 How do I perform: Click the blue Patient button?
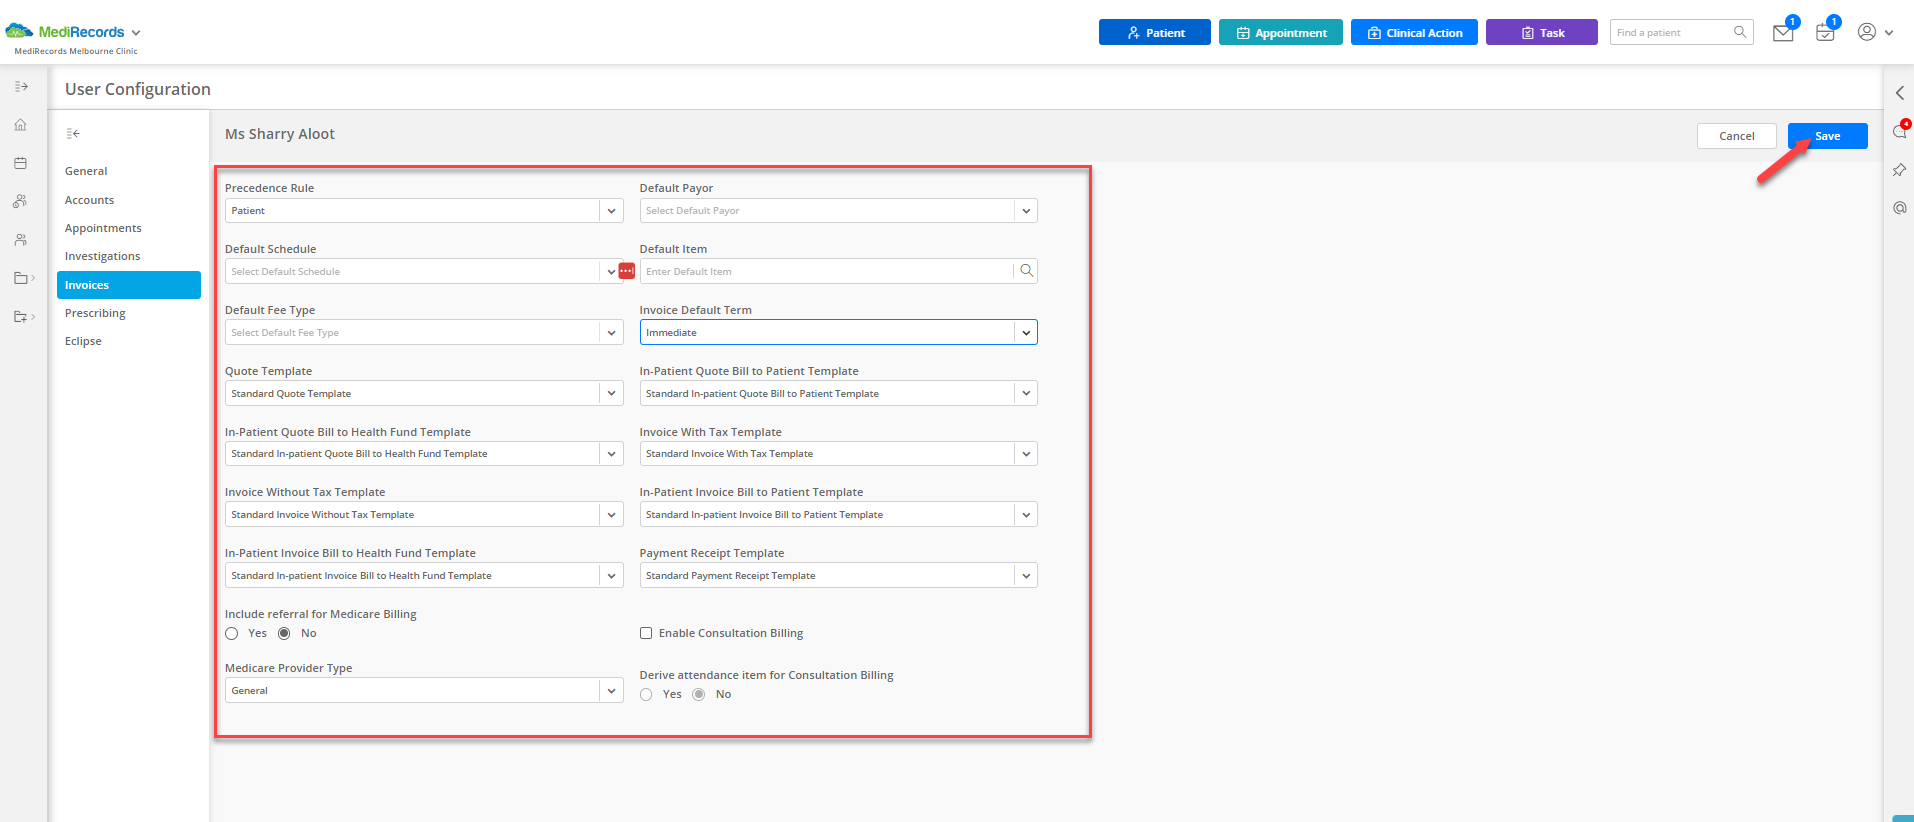[x=1154, y=32]
